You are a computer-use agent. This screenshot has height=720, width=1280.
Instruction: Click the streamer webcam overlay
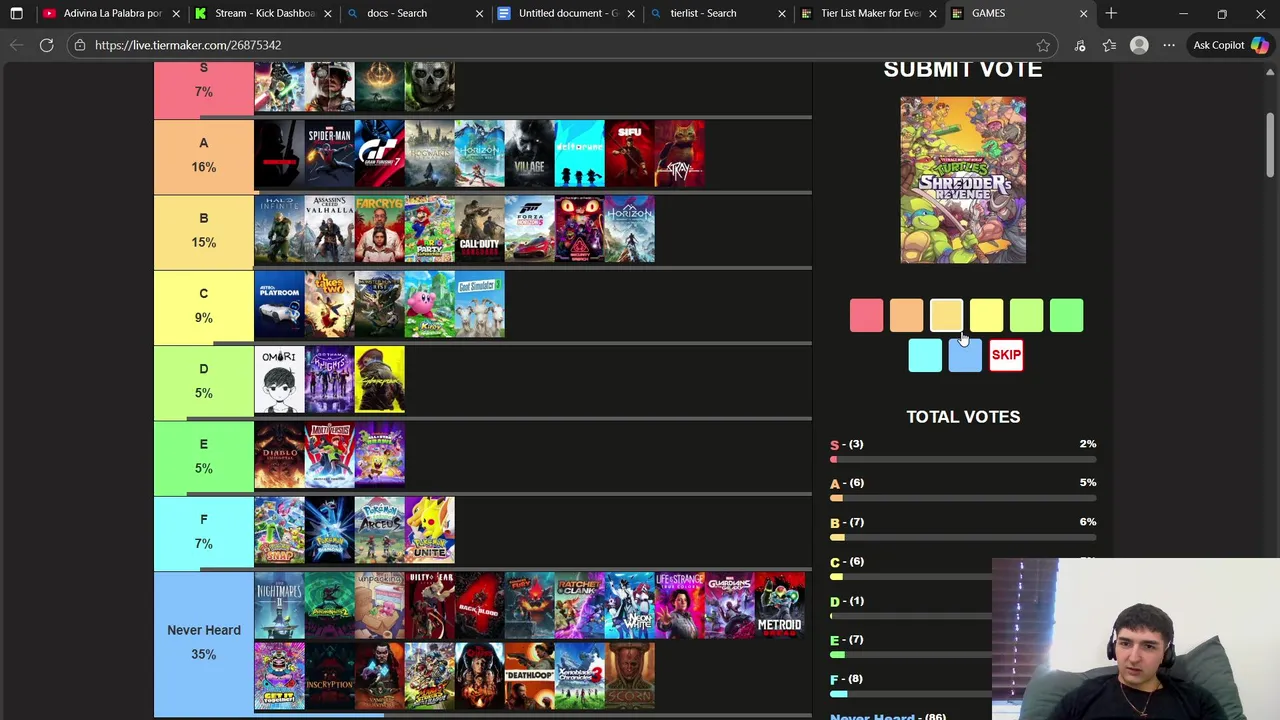pos(1136,639)
